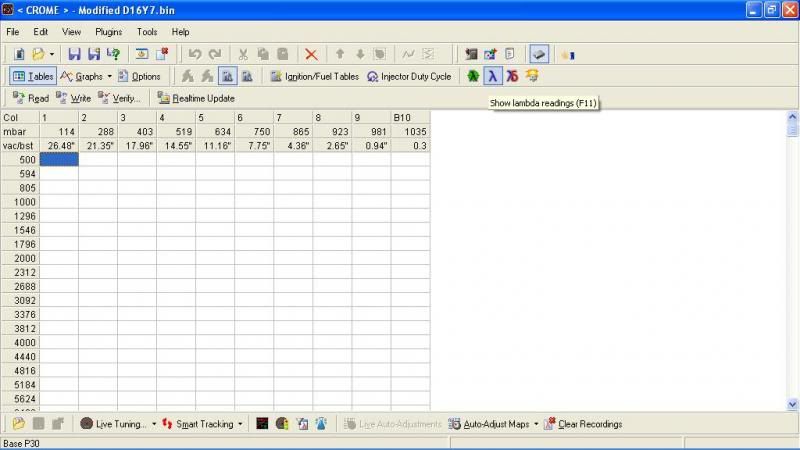This screenshot has width=800, height=450.
Task: Click the green bug icon beside lambda
Action: 473,76
